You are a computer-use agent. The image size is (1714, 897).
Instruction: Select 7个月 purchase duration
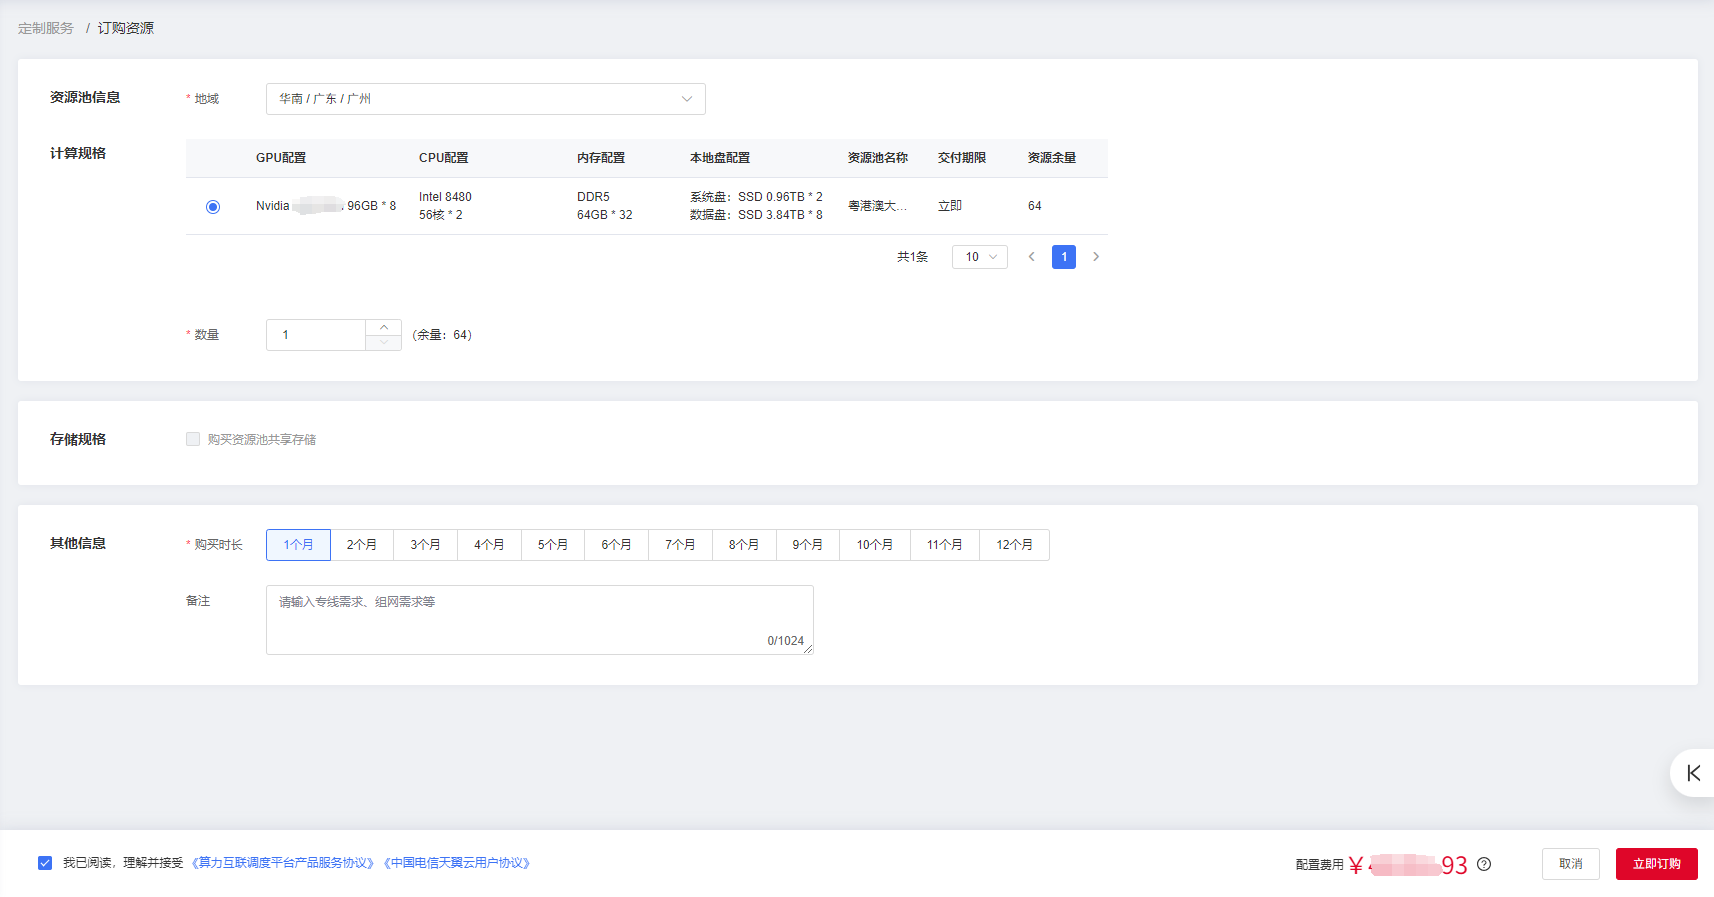[680, 545]
